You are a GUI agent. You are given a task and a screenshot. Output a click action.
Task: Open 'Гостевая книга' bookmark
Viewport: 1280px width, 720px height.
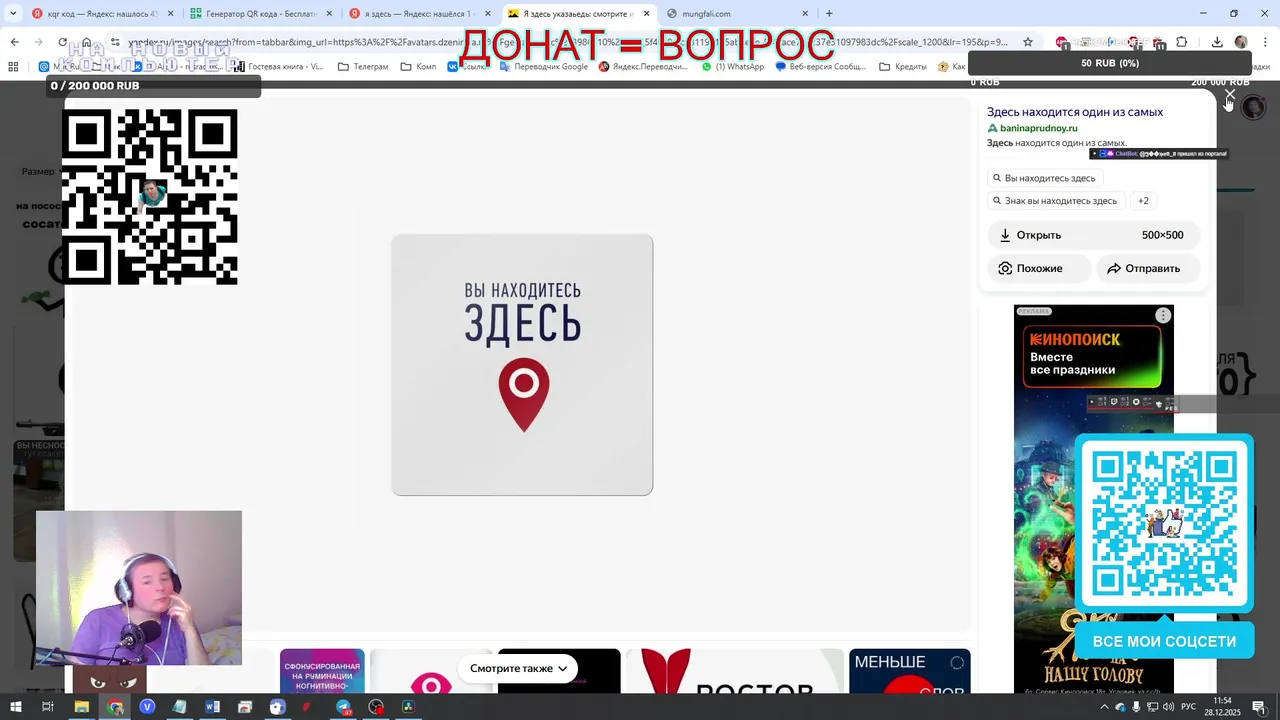(278, 67)
